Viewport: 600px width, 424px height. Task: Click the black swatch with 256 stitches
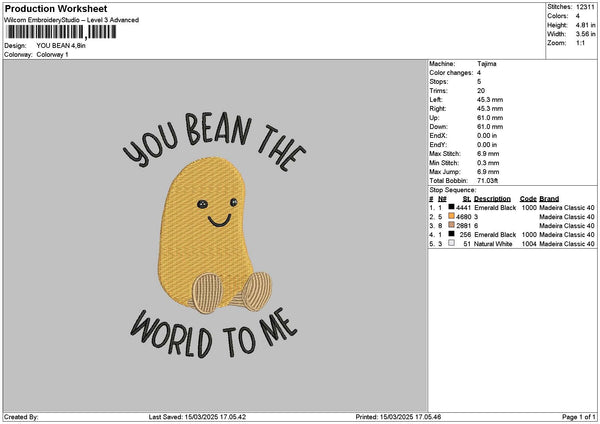[452, 234]
